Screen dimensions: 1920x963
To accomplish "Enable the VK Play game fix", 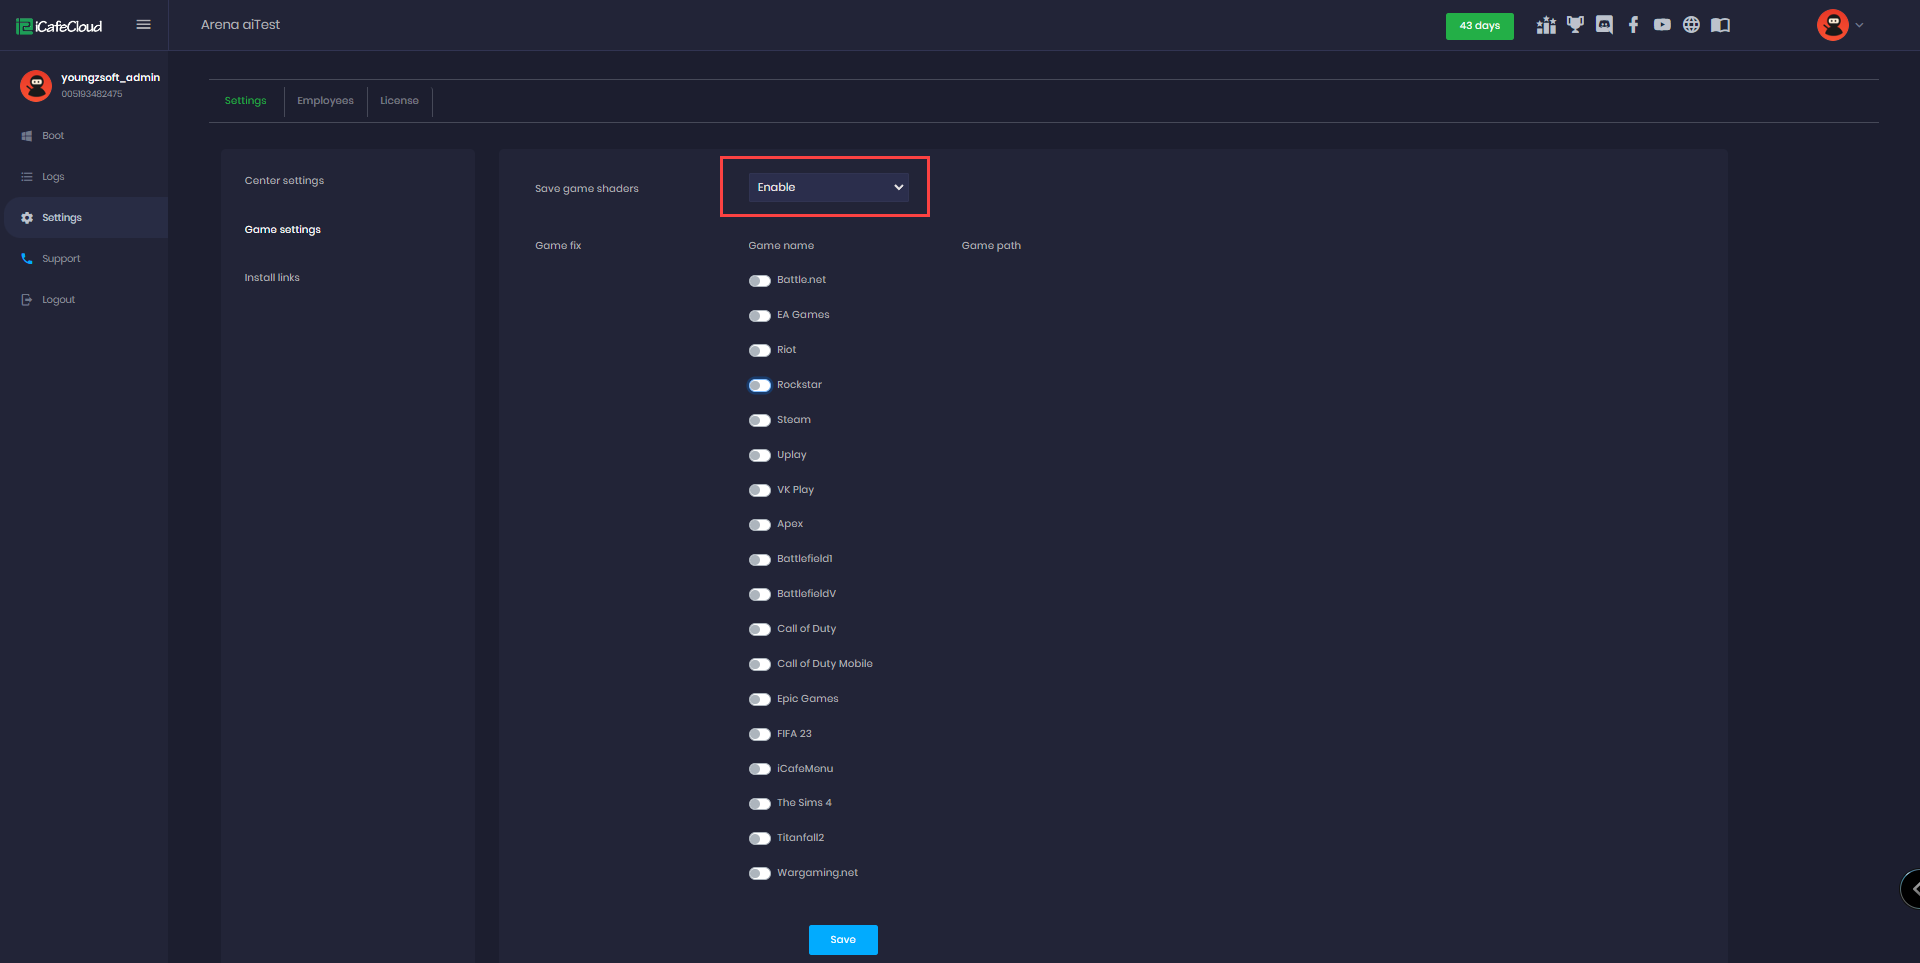I will coord(760,491).
